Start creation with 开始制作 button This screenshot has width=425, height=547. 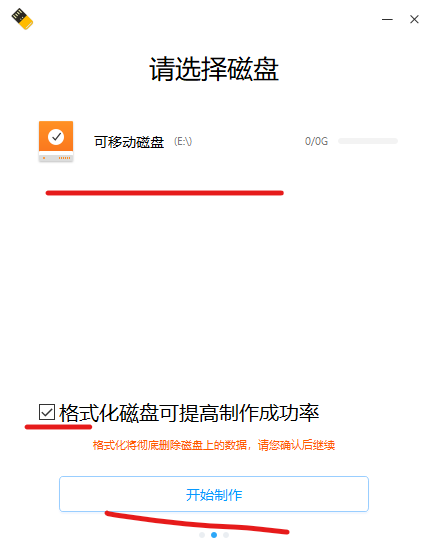pos(214,494)
